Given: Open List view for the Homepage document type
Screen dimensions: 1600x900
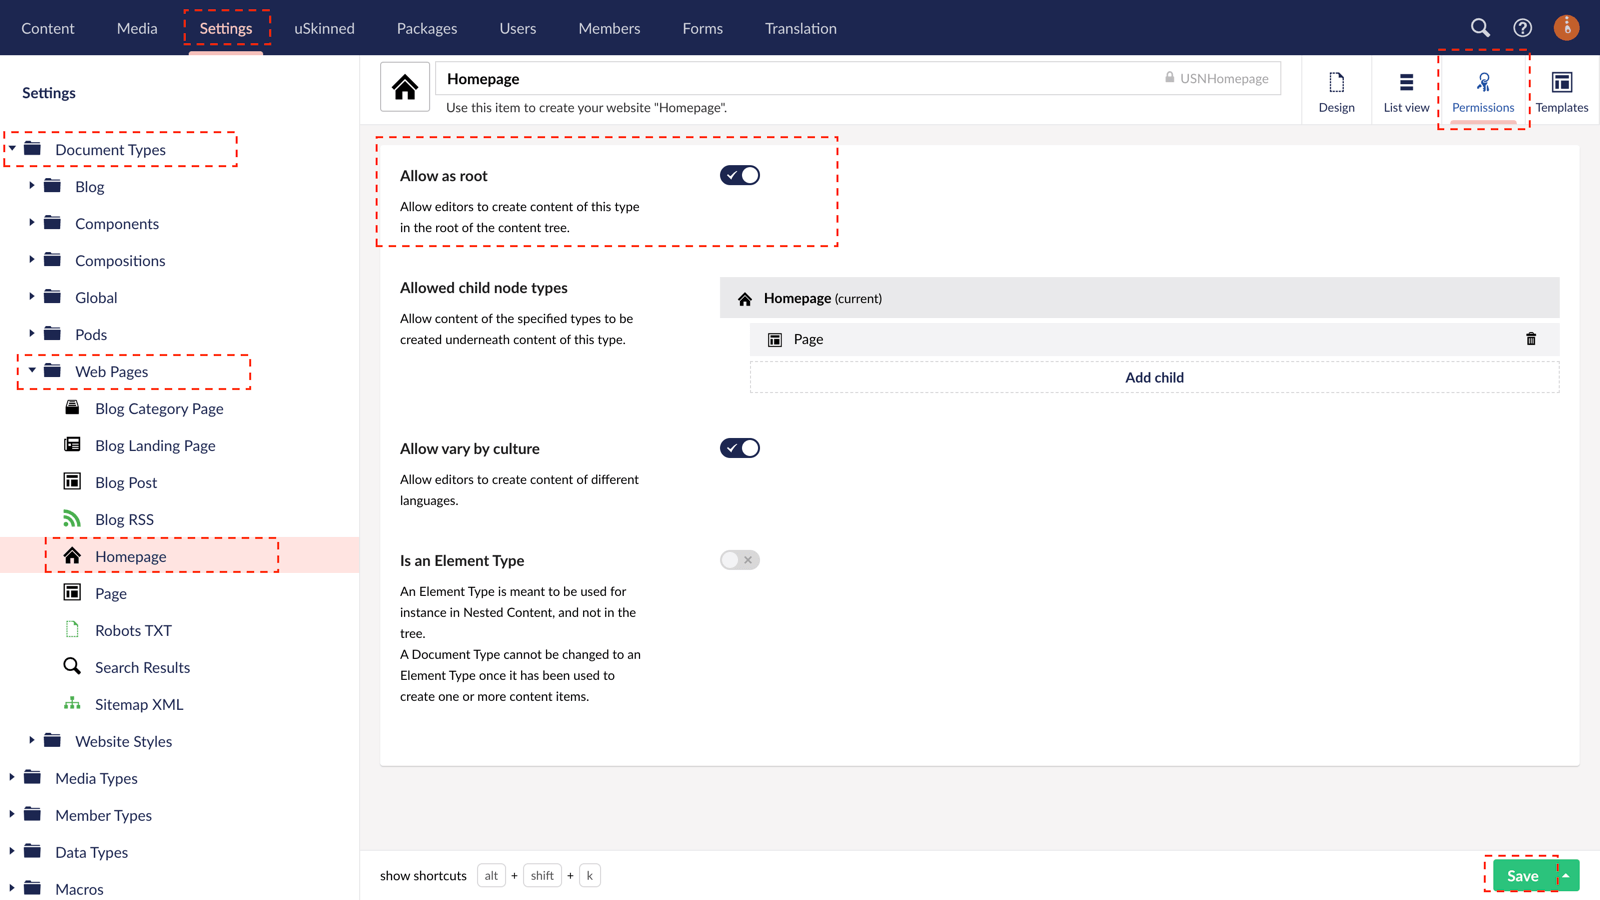Looking at the screenshot, I should (x=1406, y=89).
